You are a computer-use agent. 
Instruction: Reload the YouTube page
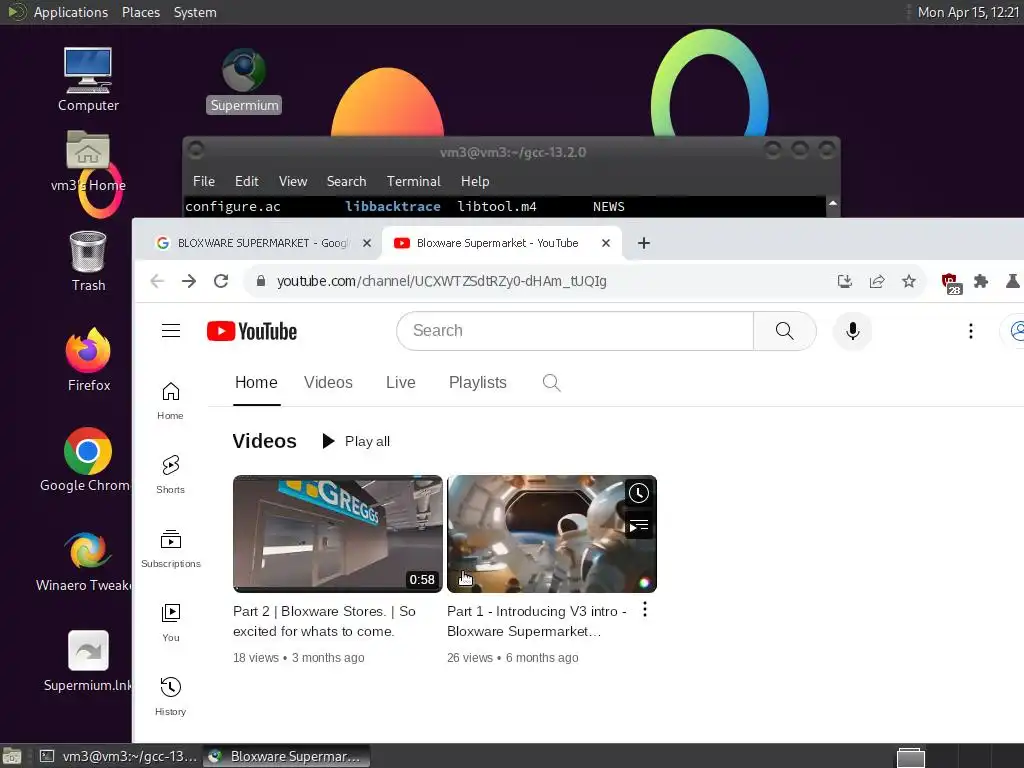click(221, 281)
